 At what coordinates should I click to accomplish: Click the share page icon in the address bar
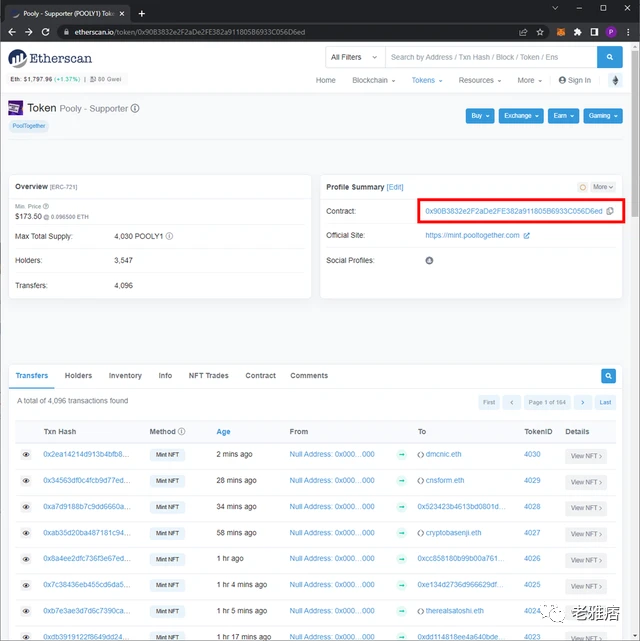click(523, 32)
